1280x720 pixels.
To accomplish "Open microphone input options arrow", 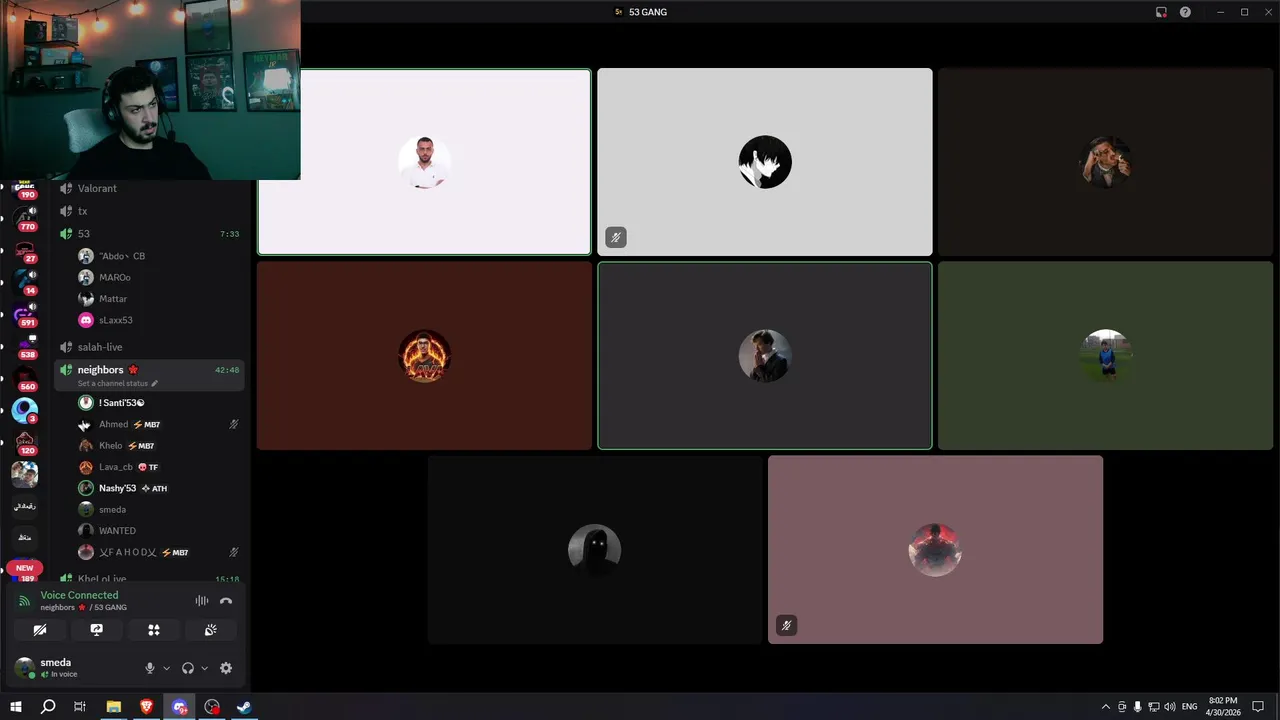I will [x=166, y=668].
